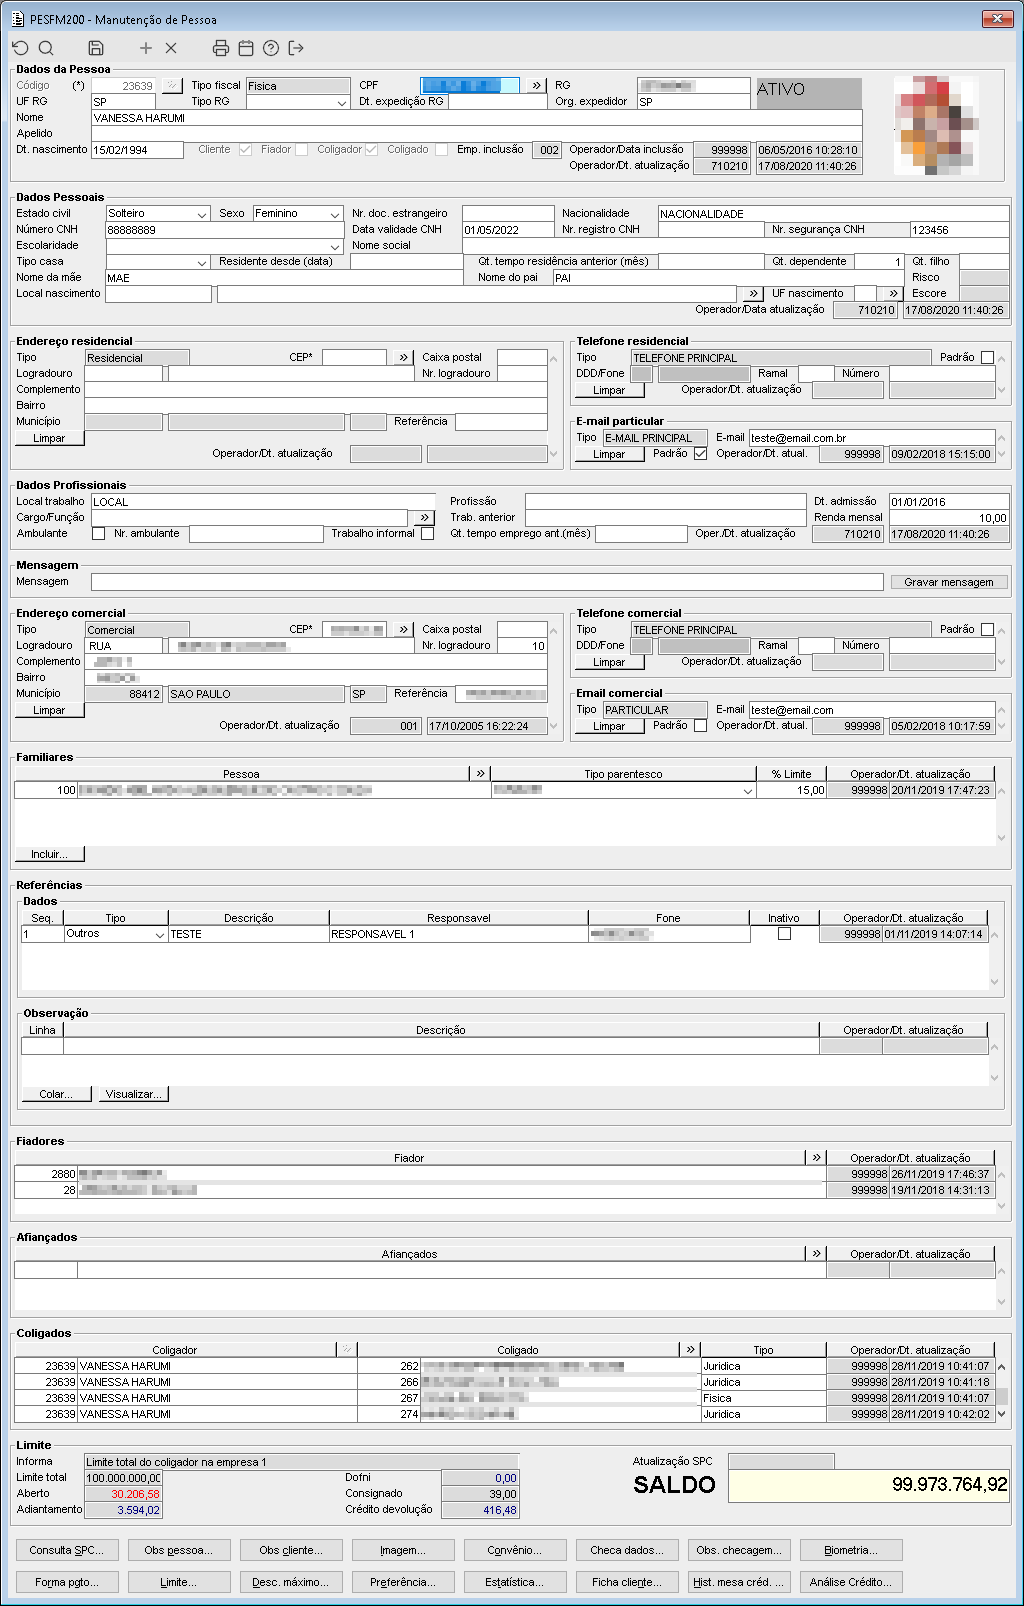1024x1606 pixels.
Task: Click the Coligador column lookup icon
Action: point(347,1350)
